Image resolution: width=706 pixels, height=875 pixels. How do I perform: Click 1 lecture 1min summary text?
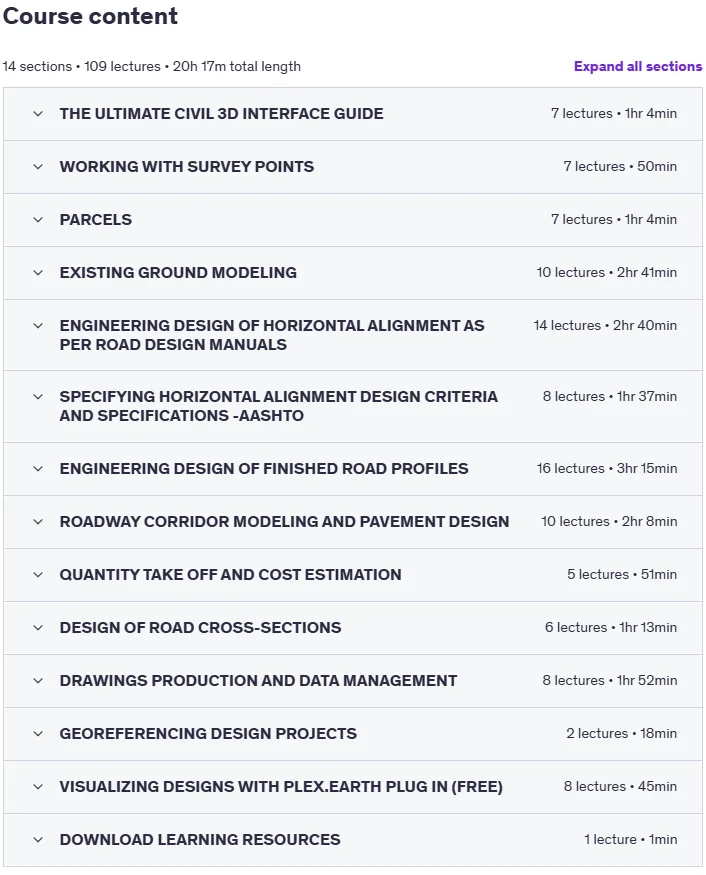click(x=631, y=840)
